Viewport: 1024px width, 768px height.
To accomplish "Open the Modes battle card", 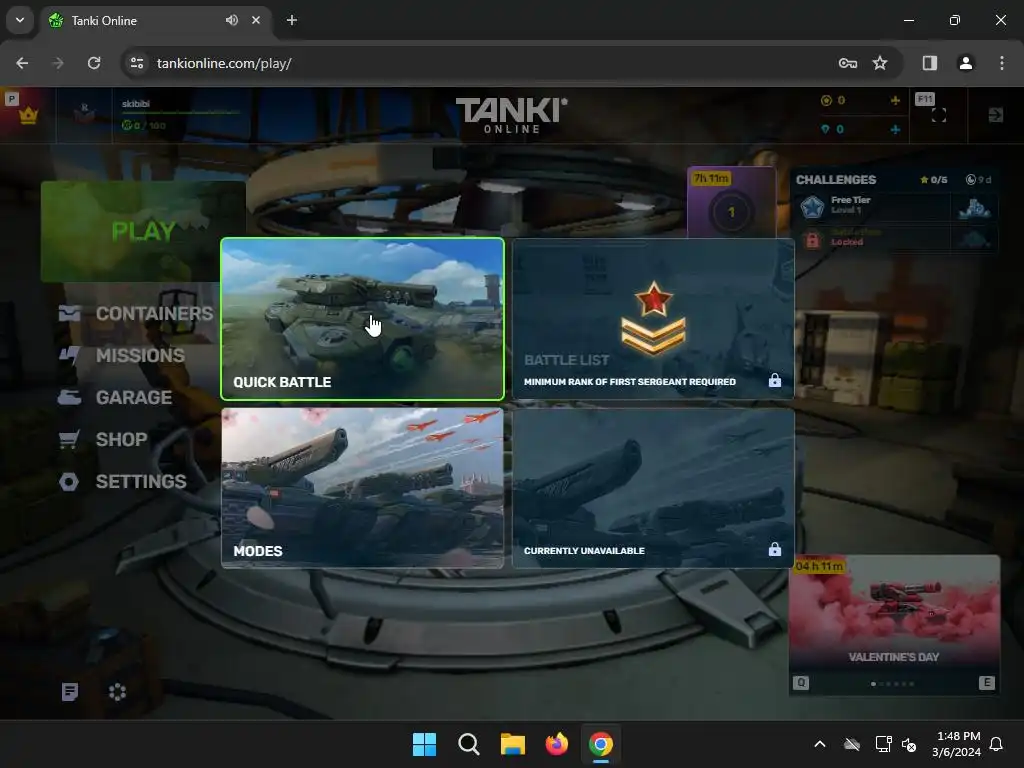I will click(362, 488).
